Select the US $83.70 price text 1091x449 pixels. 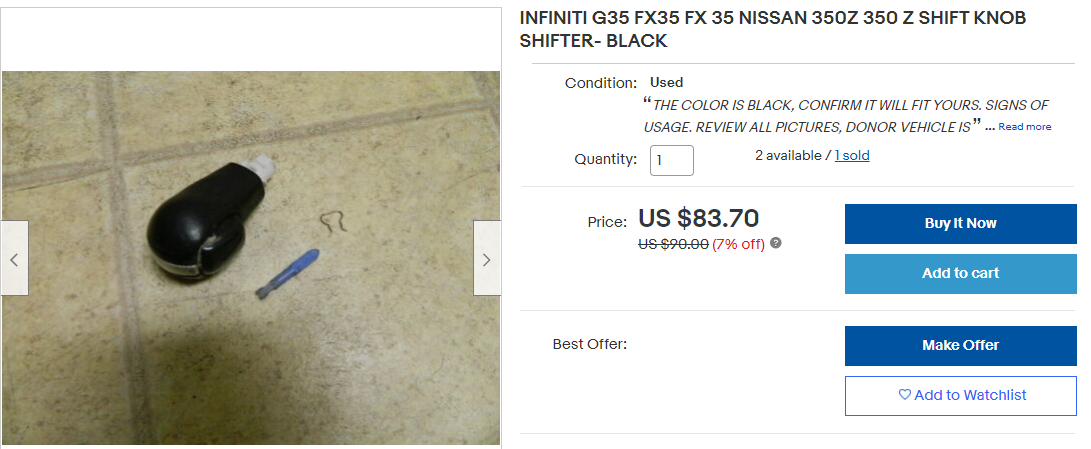(698, 218)
